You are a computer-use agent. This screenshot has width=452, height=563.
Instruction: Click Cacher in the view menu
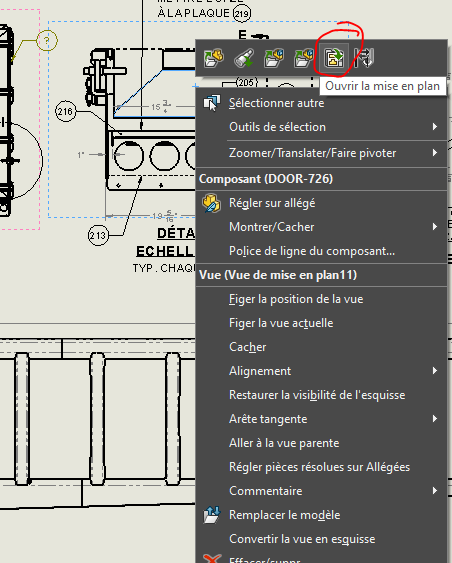(248, 347)
